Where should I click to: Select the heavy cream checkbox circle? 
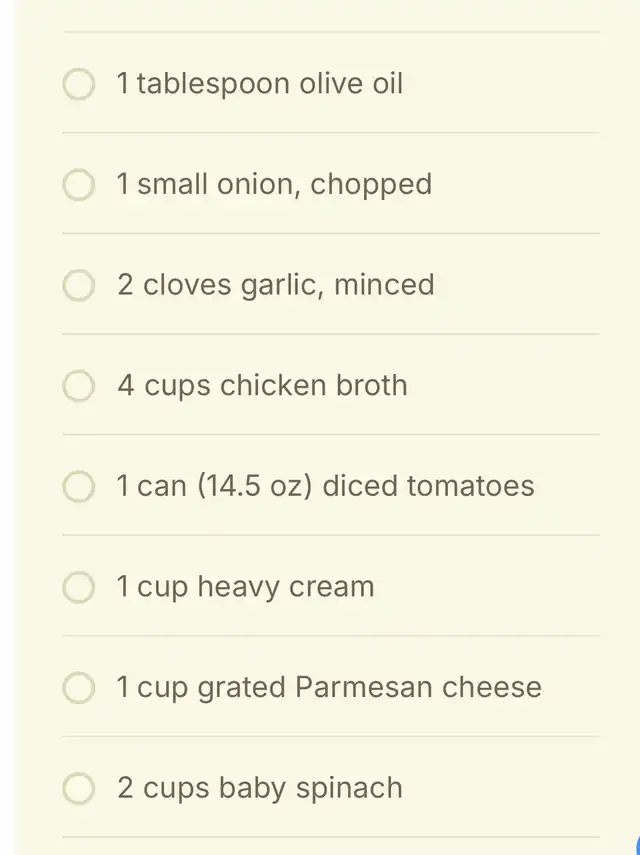[79, 587]
